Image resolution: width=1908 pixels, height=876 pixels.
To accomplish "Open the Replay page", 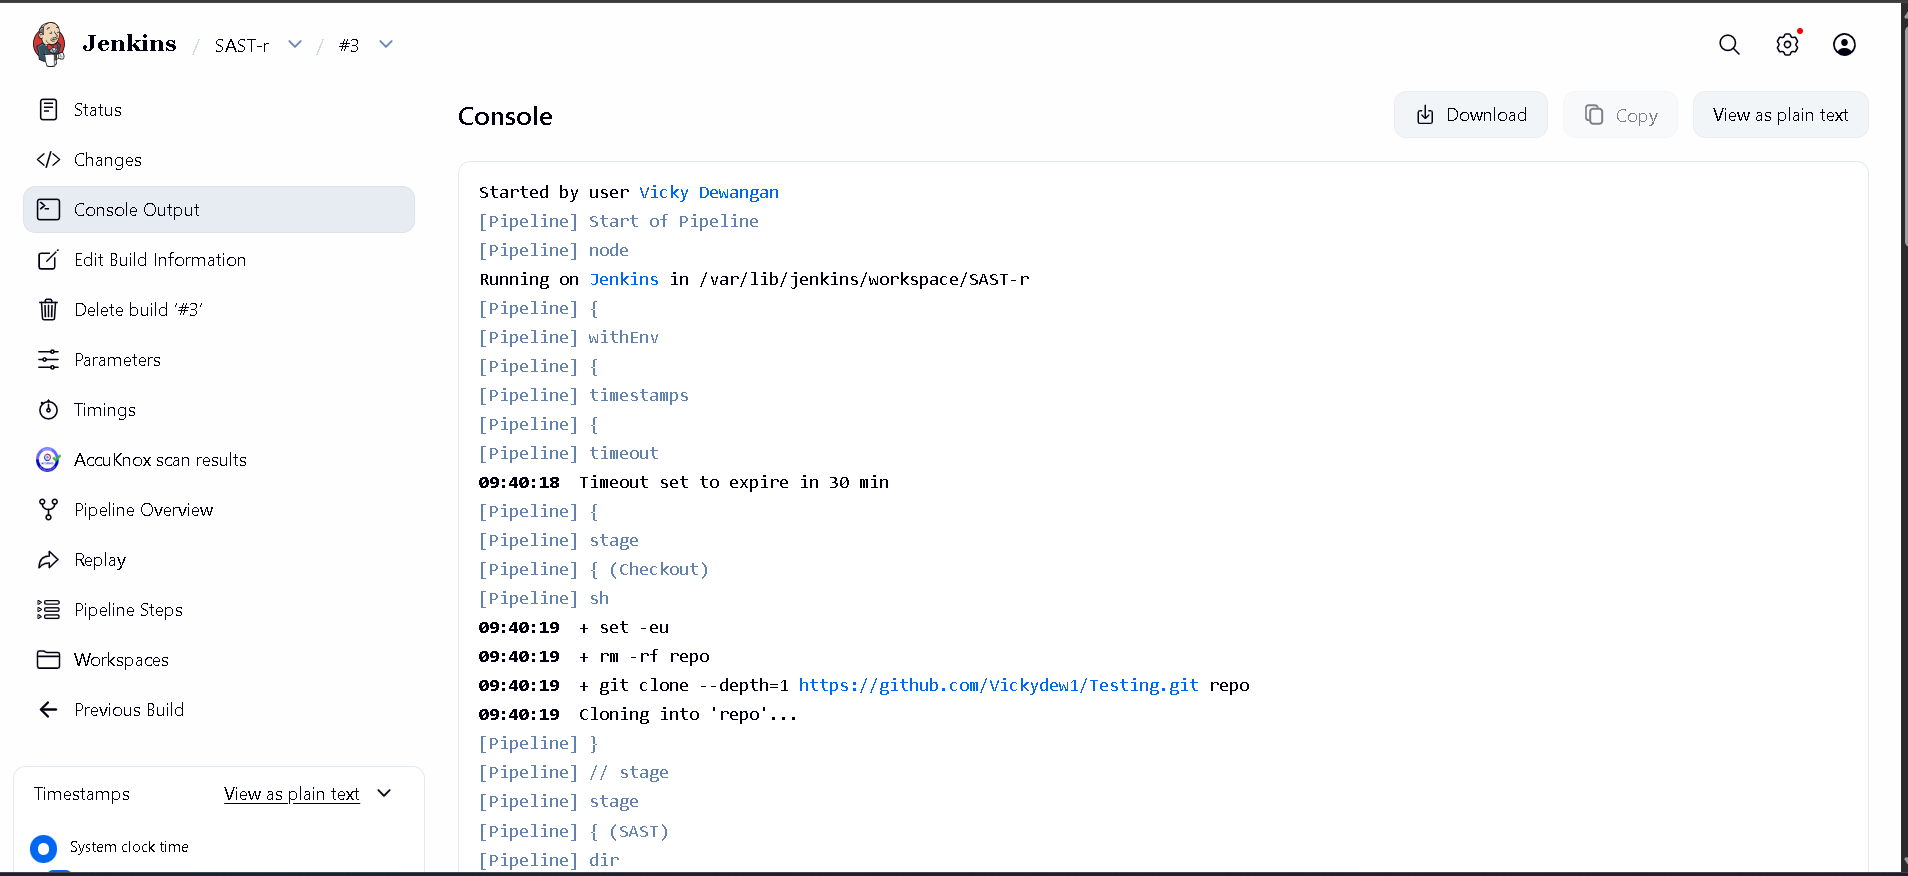I will (x=219, y=559).
